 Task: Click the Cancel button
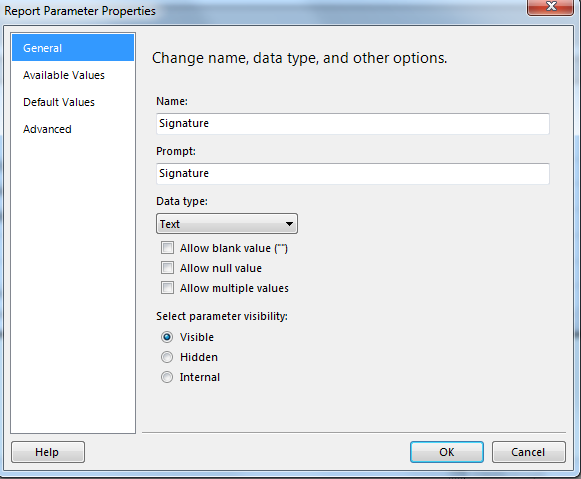tap(528, 452)
